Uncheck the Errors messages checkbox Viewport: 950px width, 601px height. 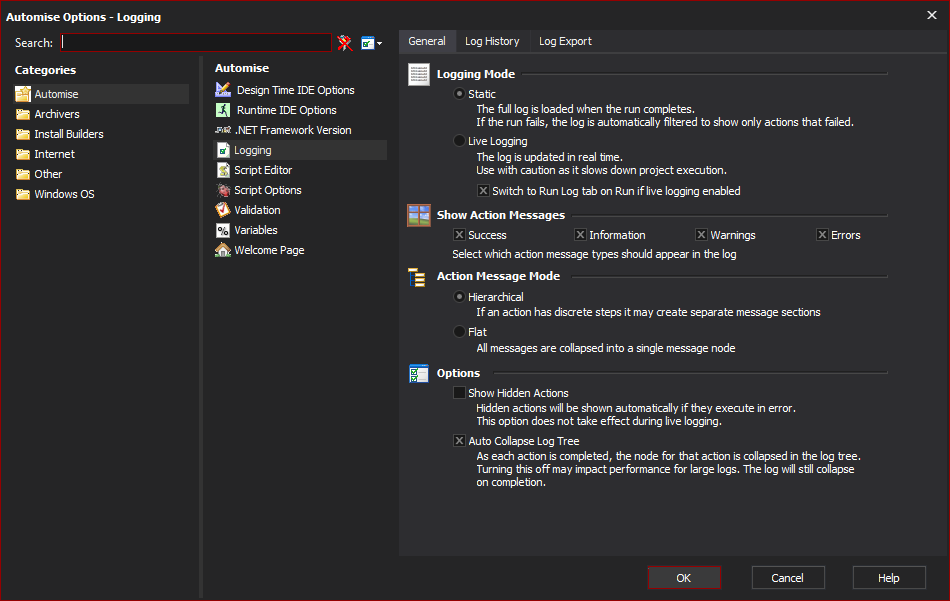(822, 234)
